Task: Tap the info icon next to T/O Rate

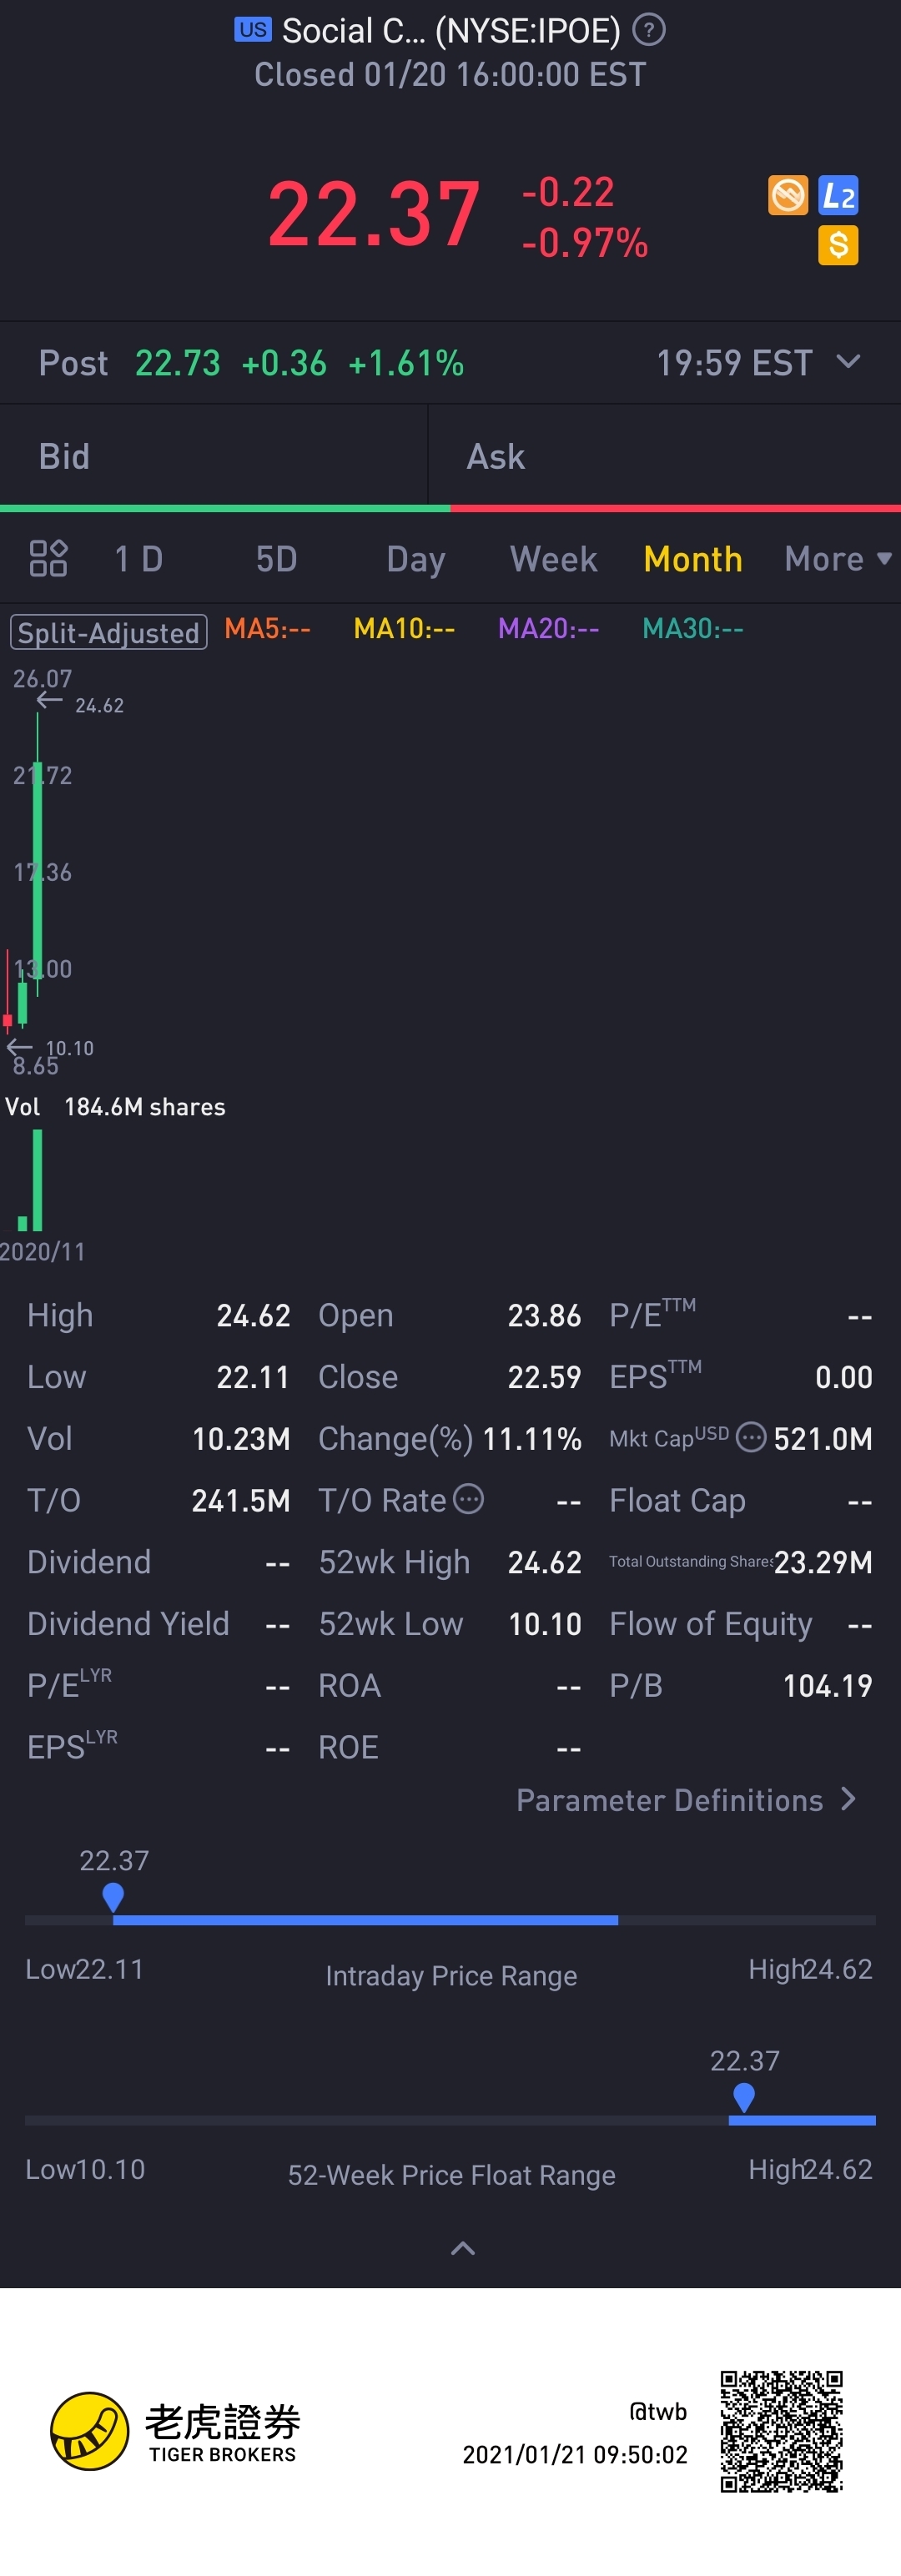Action: pyautogui.click(x=468, y=1499)
